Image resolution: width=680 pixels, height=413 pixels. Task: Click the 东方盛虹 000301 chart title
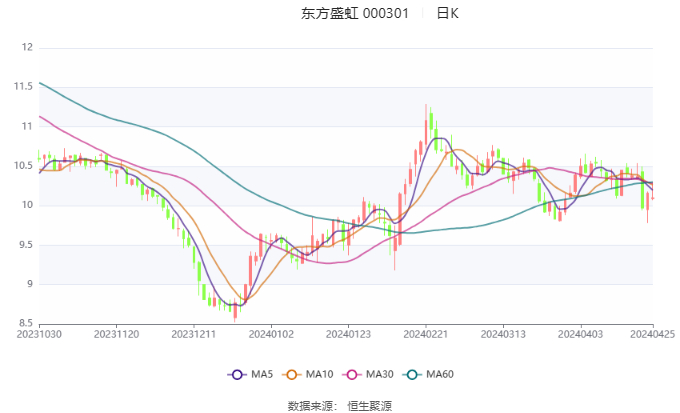[x=355, y=14]
